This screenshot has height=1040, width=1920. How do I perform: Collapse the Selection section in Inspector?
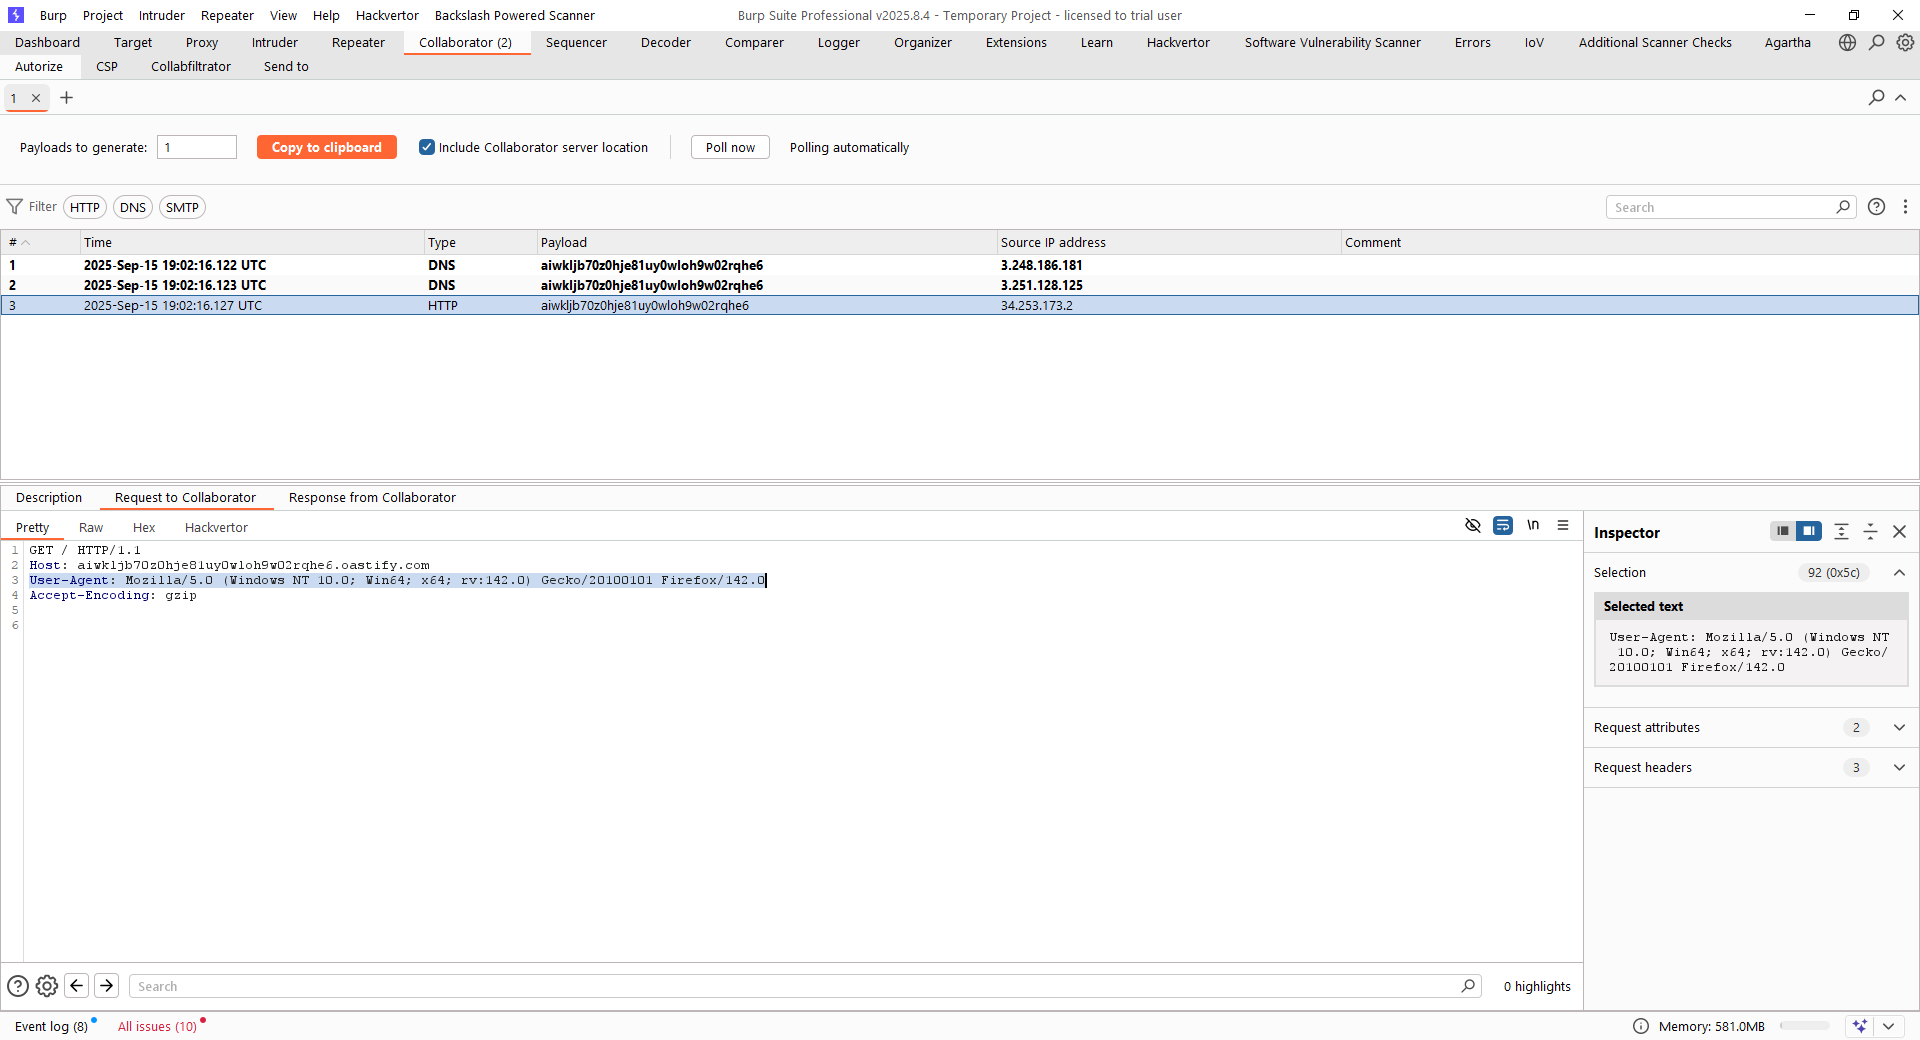tap(1899, 573)
